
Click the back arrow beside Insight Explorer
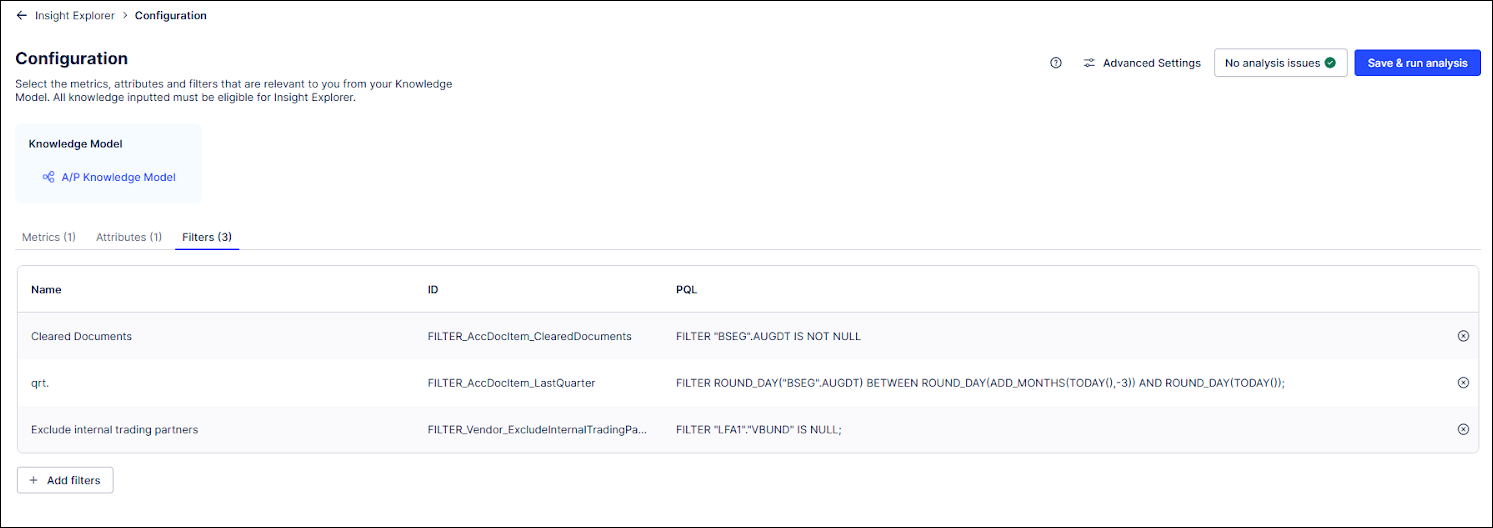pyautogui.click(x=21, y=16)
